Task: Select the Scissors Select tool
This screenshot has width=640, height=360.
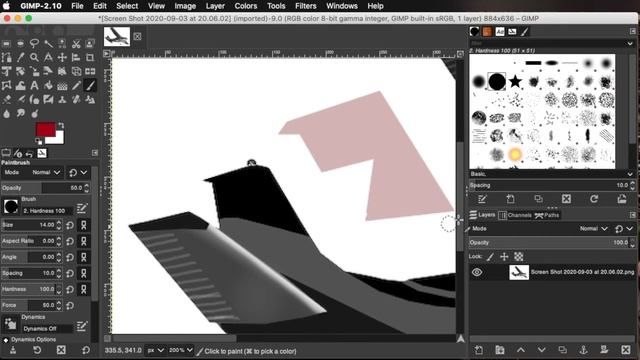Action: tap(76, 44)
